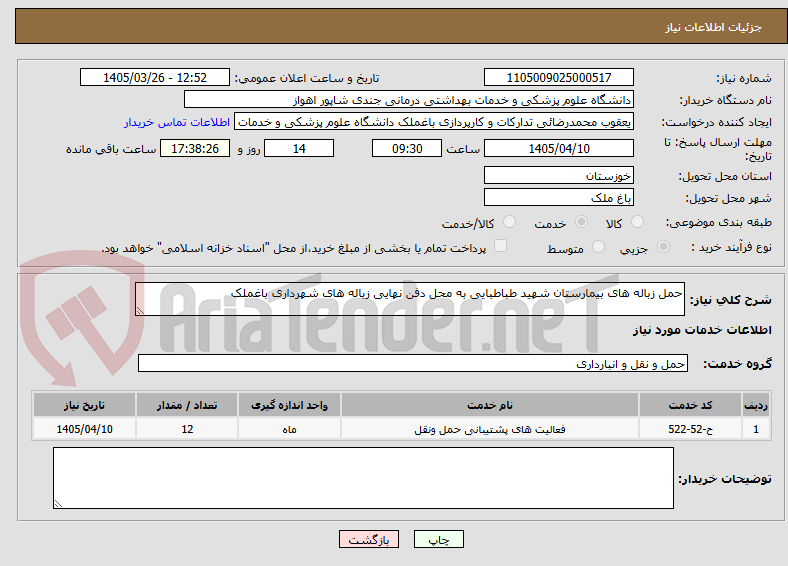
Task: Click the request creator name field
Action: [x=434, y=122]
